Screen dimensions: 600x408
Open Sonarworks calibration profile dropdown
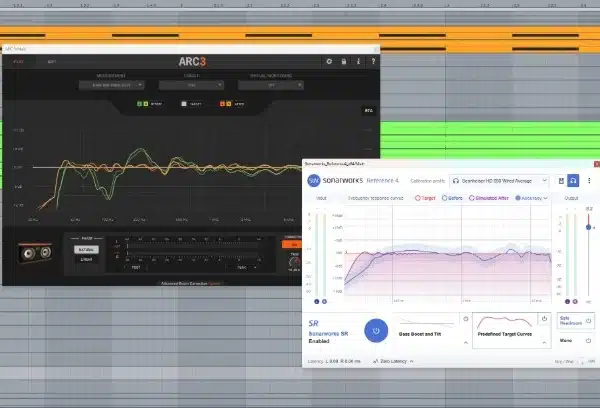pos(499,181)
